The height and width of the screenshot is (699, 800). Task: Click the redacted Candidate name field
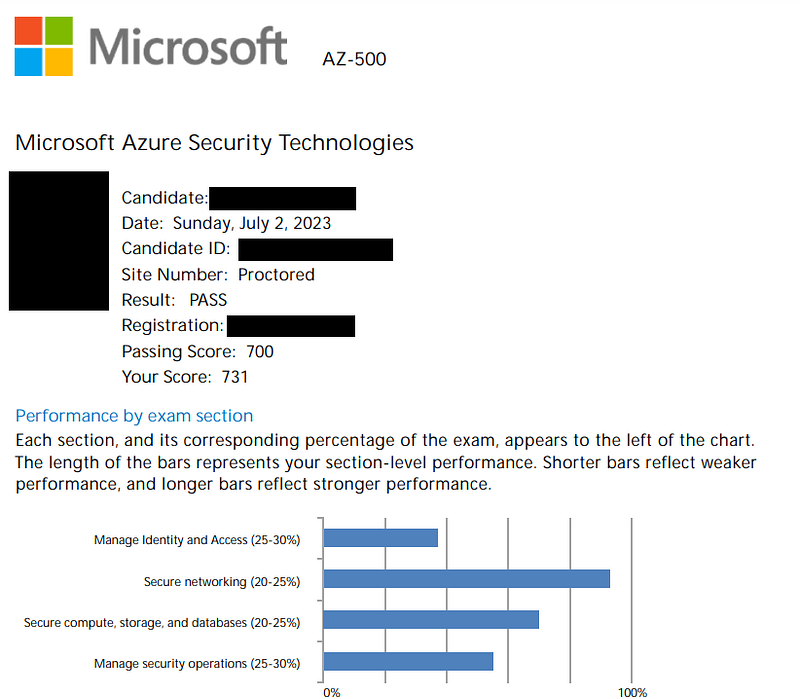pyautogui.click(x=282, y=198)
